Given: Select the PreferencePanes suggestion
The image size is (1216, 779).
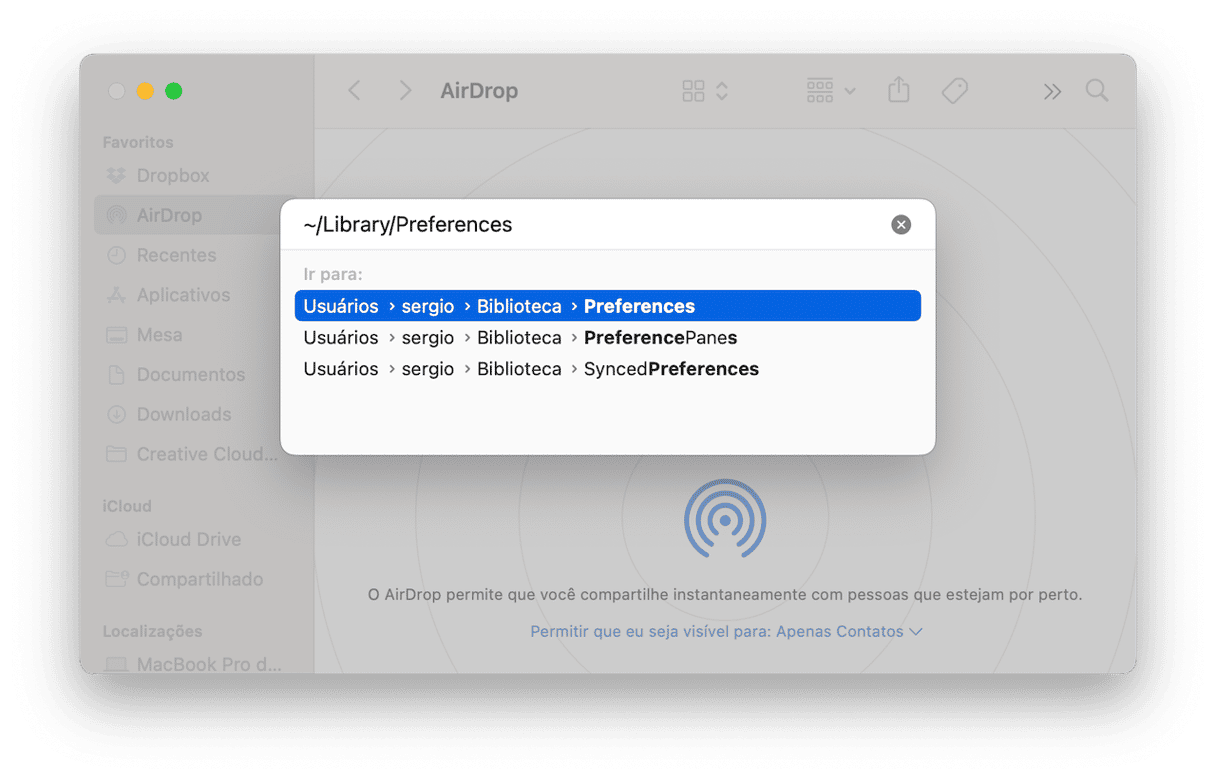Looking at the screenshot, I should [608, 338].
